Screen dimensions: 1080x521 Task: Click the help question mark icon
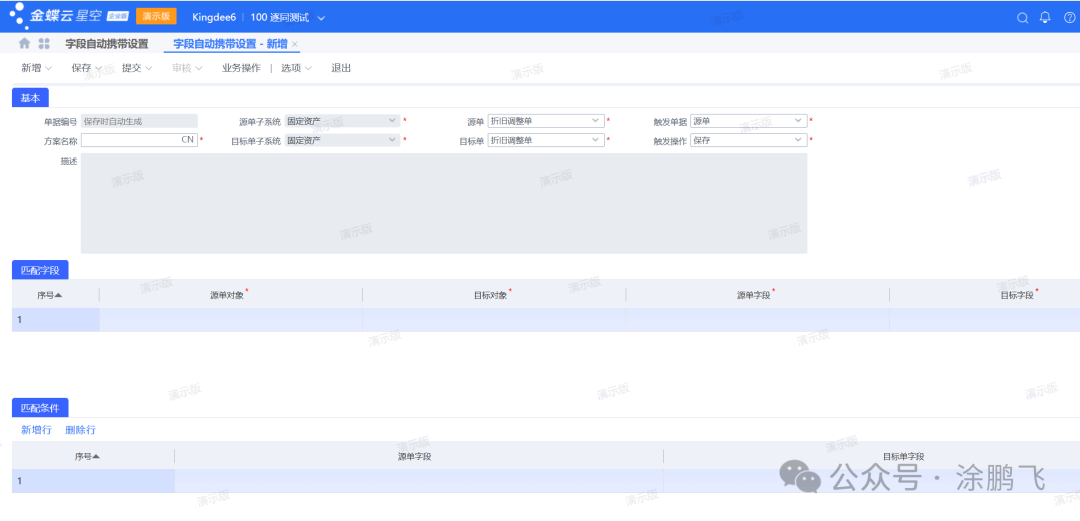1067,17
